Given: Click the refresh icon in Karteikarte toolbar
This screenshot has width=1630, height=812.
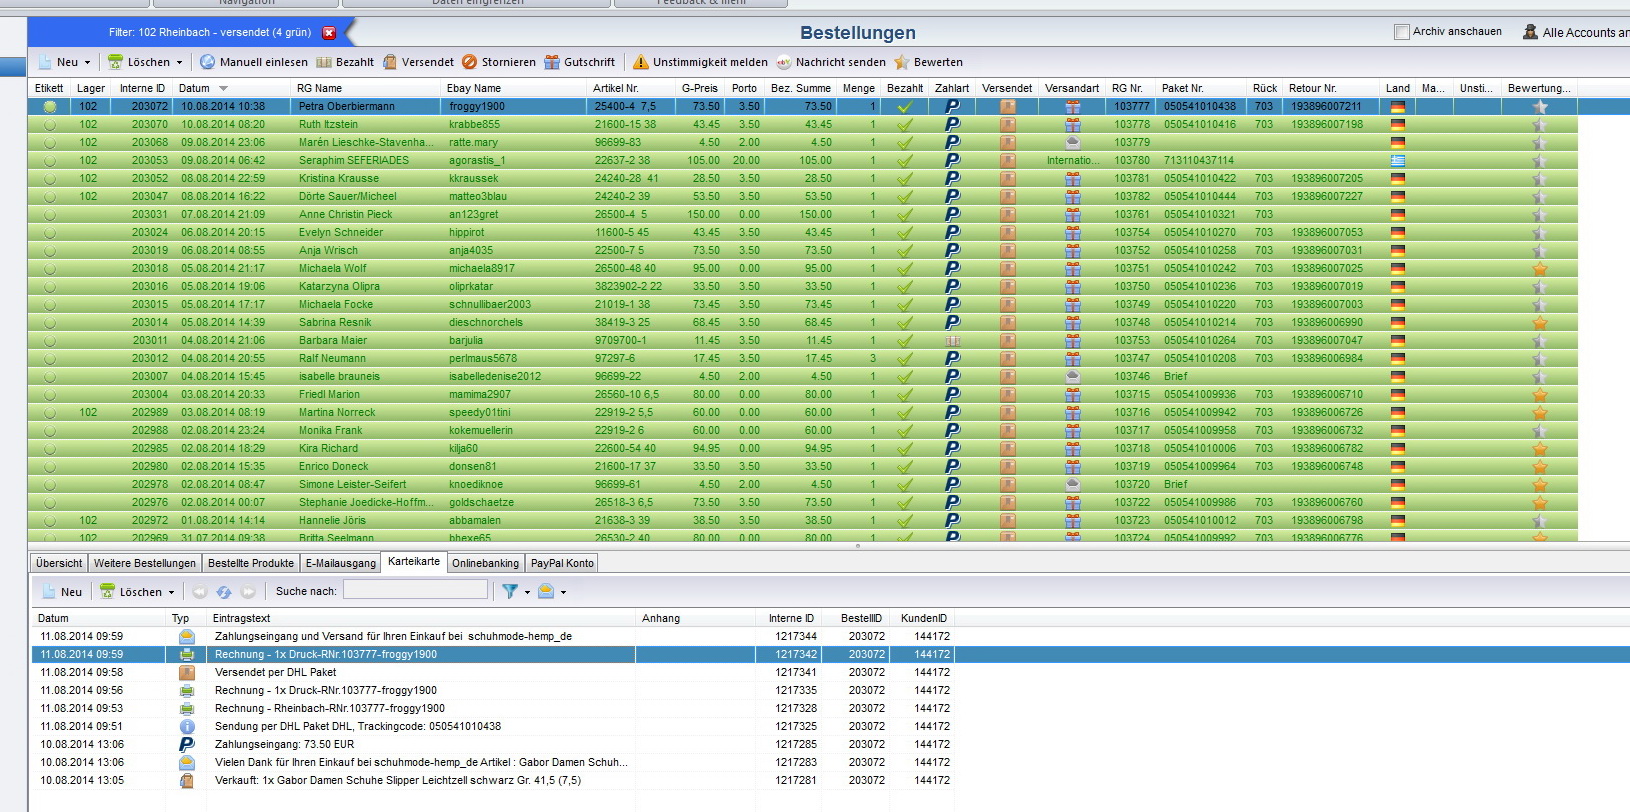Looking at the screenshot, I should pos(224,592).
